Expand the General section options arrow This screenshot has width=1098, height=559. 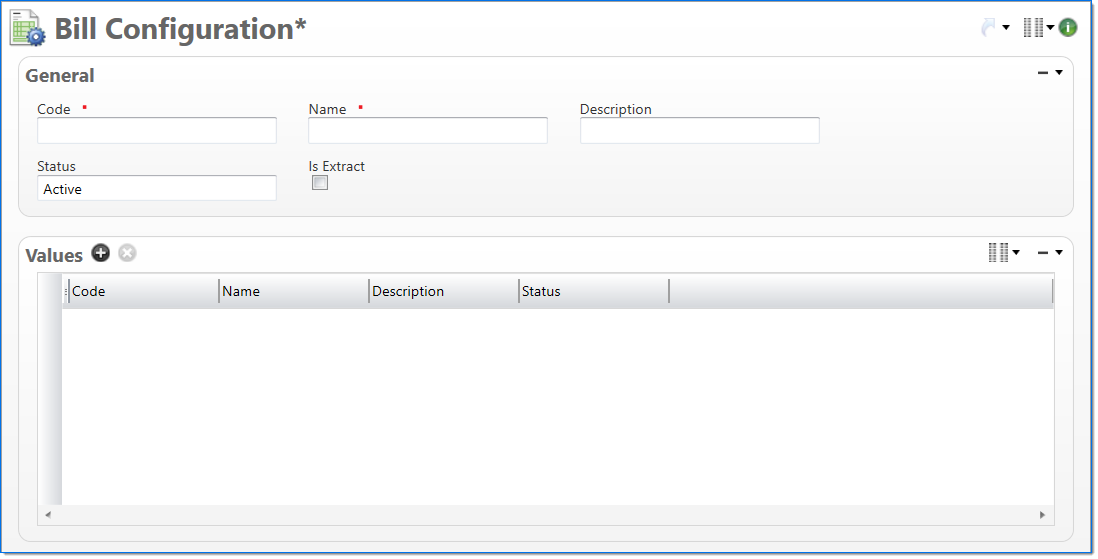(1059, 73)
